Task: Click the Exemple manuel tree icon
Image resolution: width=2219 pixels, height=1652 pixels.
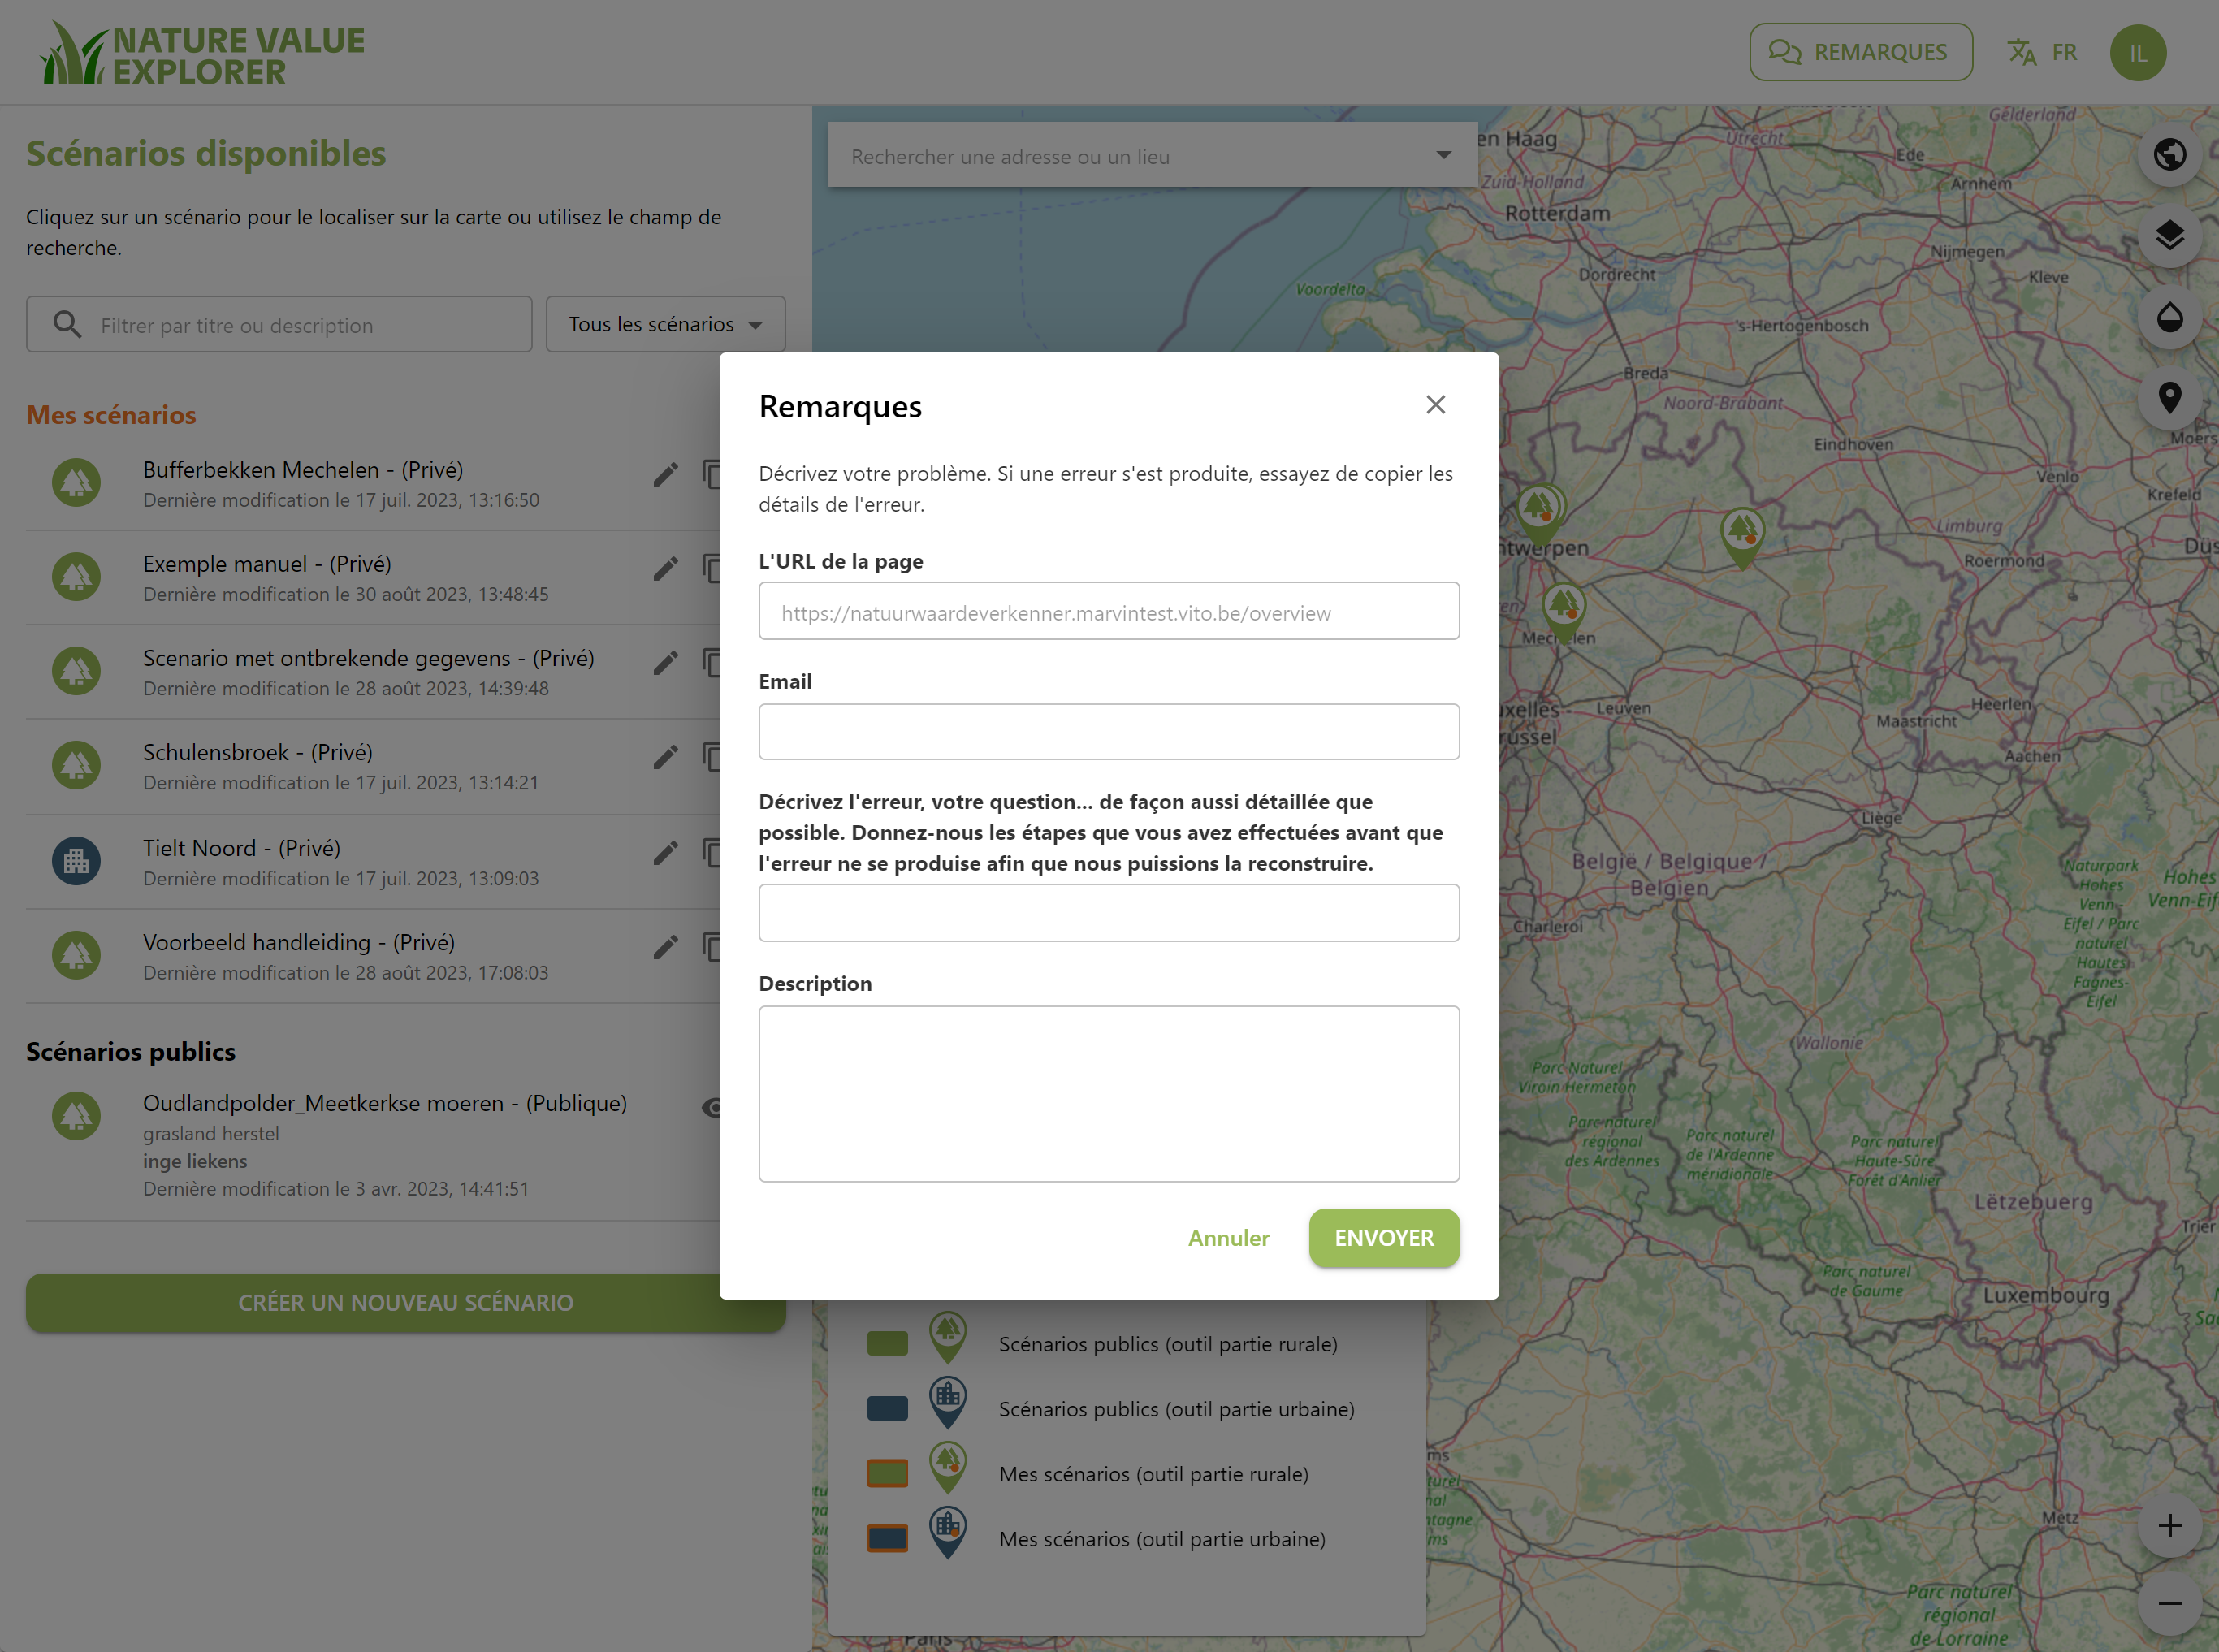Action: [x=76, y=577]
